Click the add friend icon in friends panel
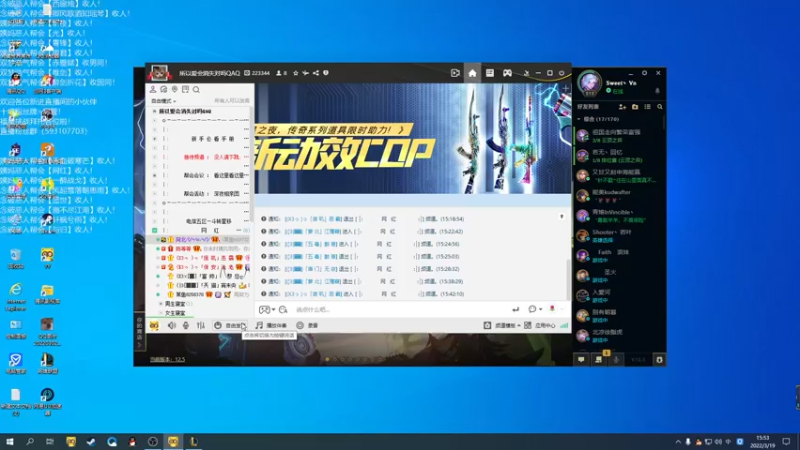Viewport: 800px width, 450px height. [622, 107]
